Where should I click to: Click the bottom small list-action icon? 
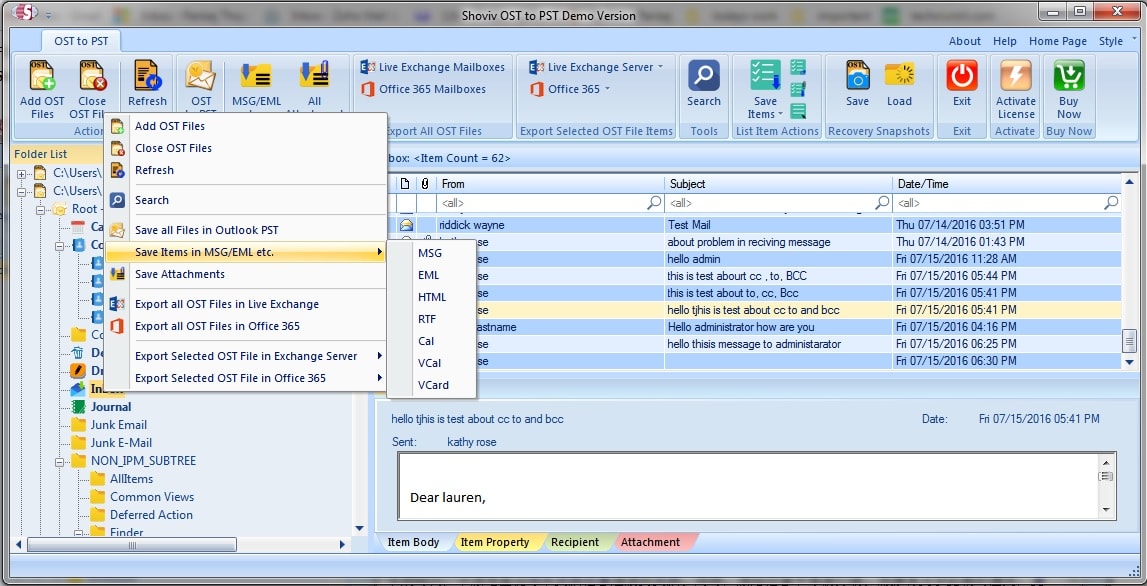(798, 111)
